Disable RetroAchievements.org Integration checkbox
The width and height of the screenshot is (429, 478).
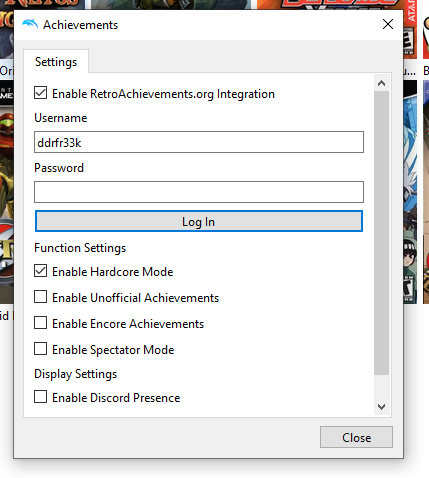tap(40, 93)
